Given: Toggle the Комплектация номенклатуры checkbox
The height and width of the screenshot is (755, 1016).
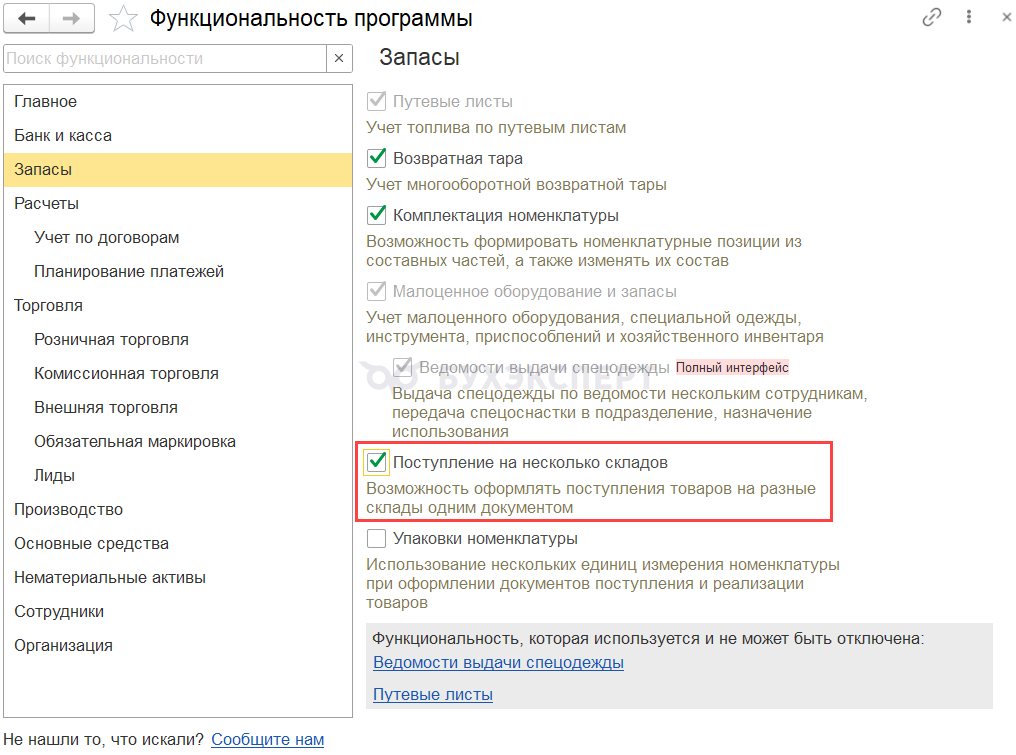Looking at the screenshot, I should click(376, 215).
